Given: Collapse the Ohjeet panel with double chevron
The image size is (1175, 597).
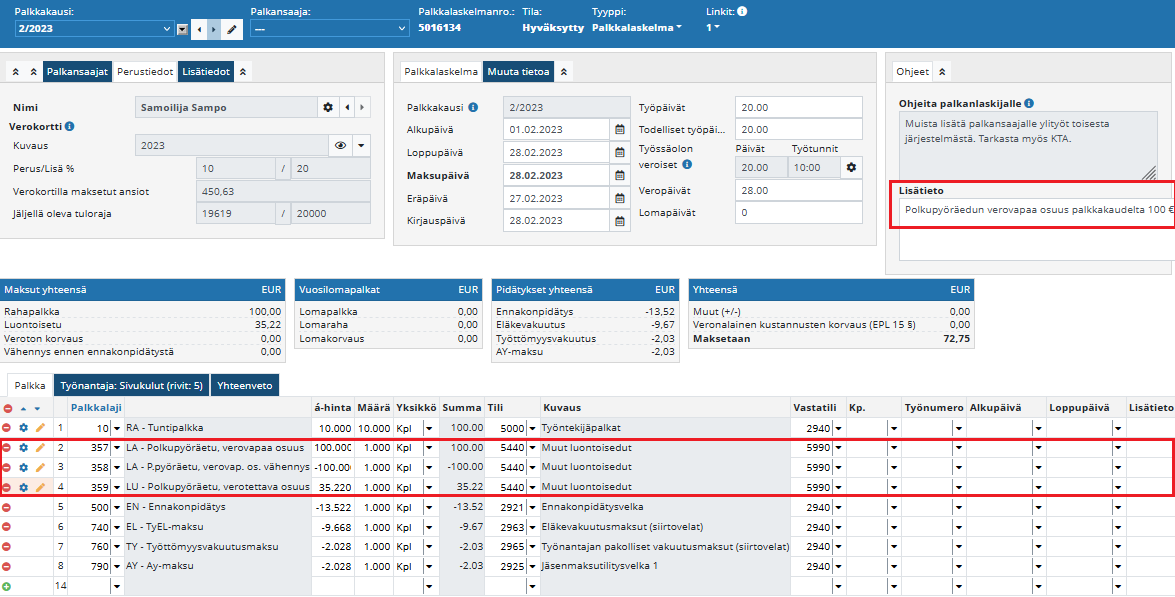Looking at the screenshot, I should coord(942,72).
